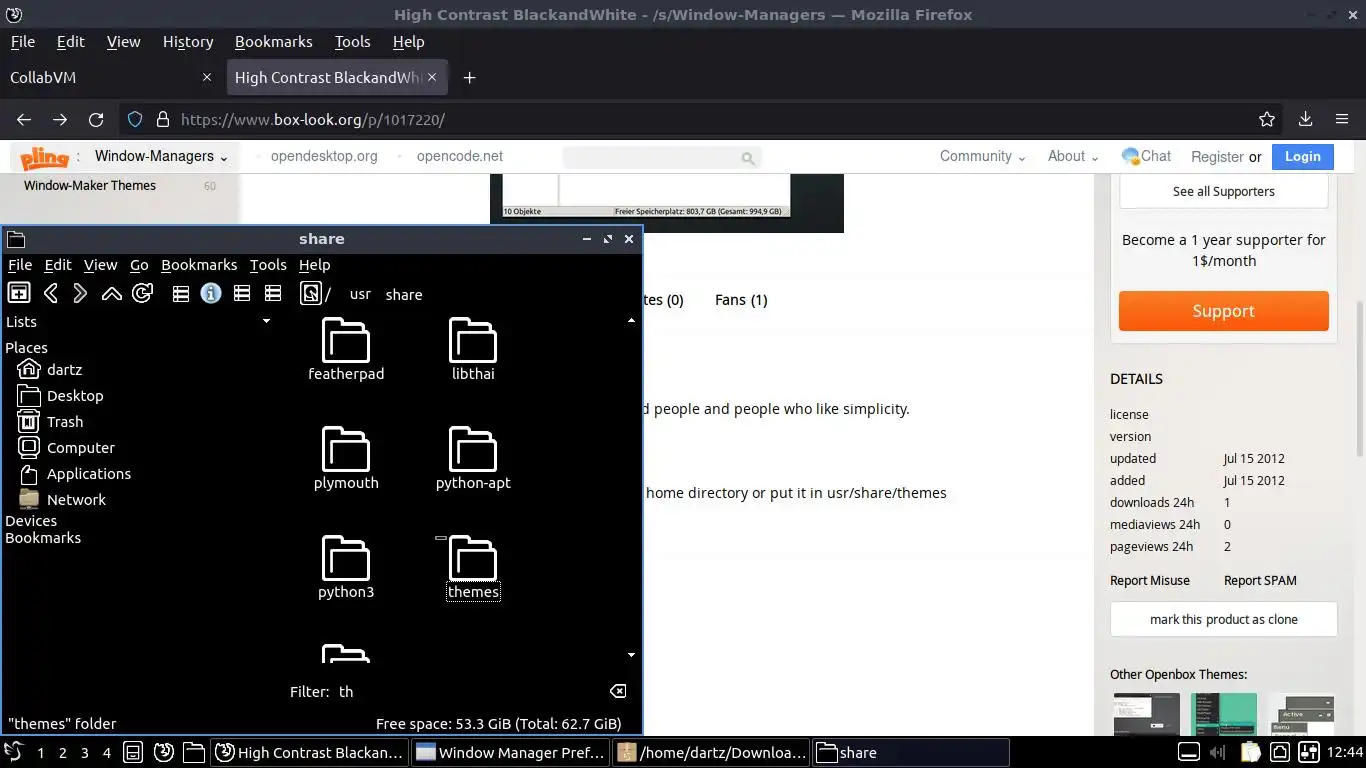The height and width of the screenshot is (768, 1366).
Task: Select Trash in Places
Action: coord(50,421)
